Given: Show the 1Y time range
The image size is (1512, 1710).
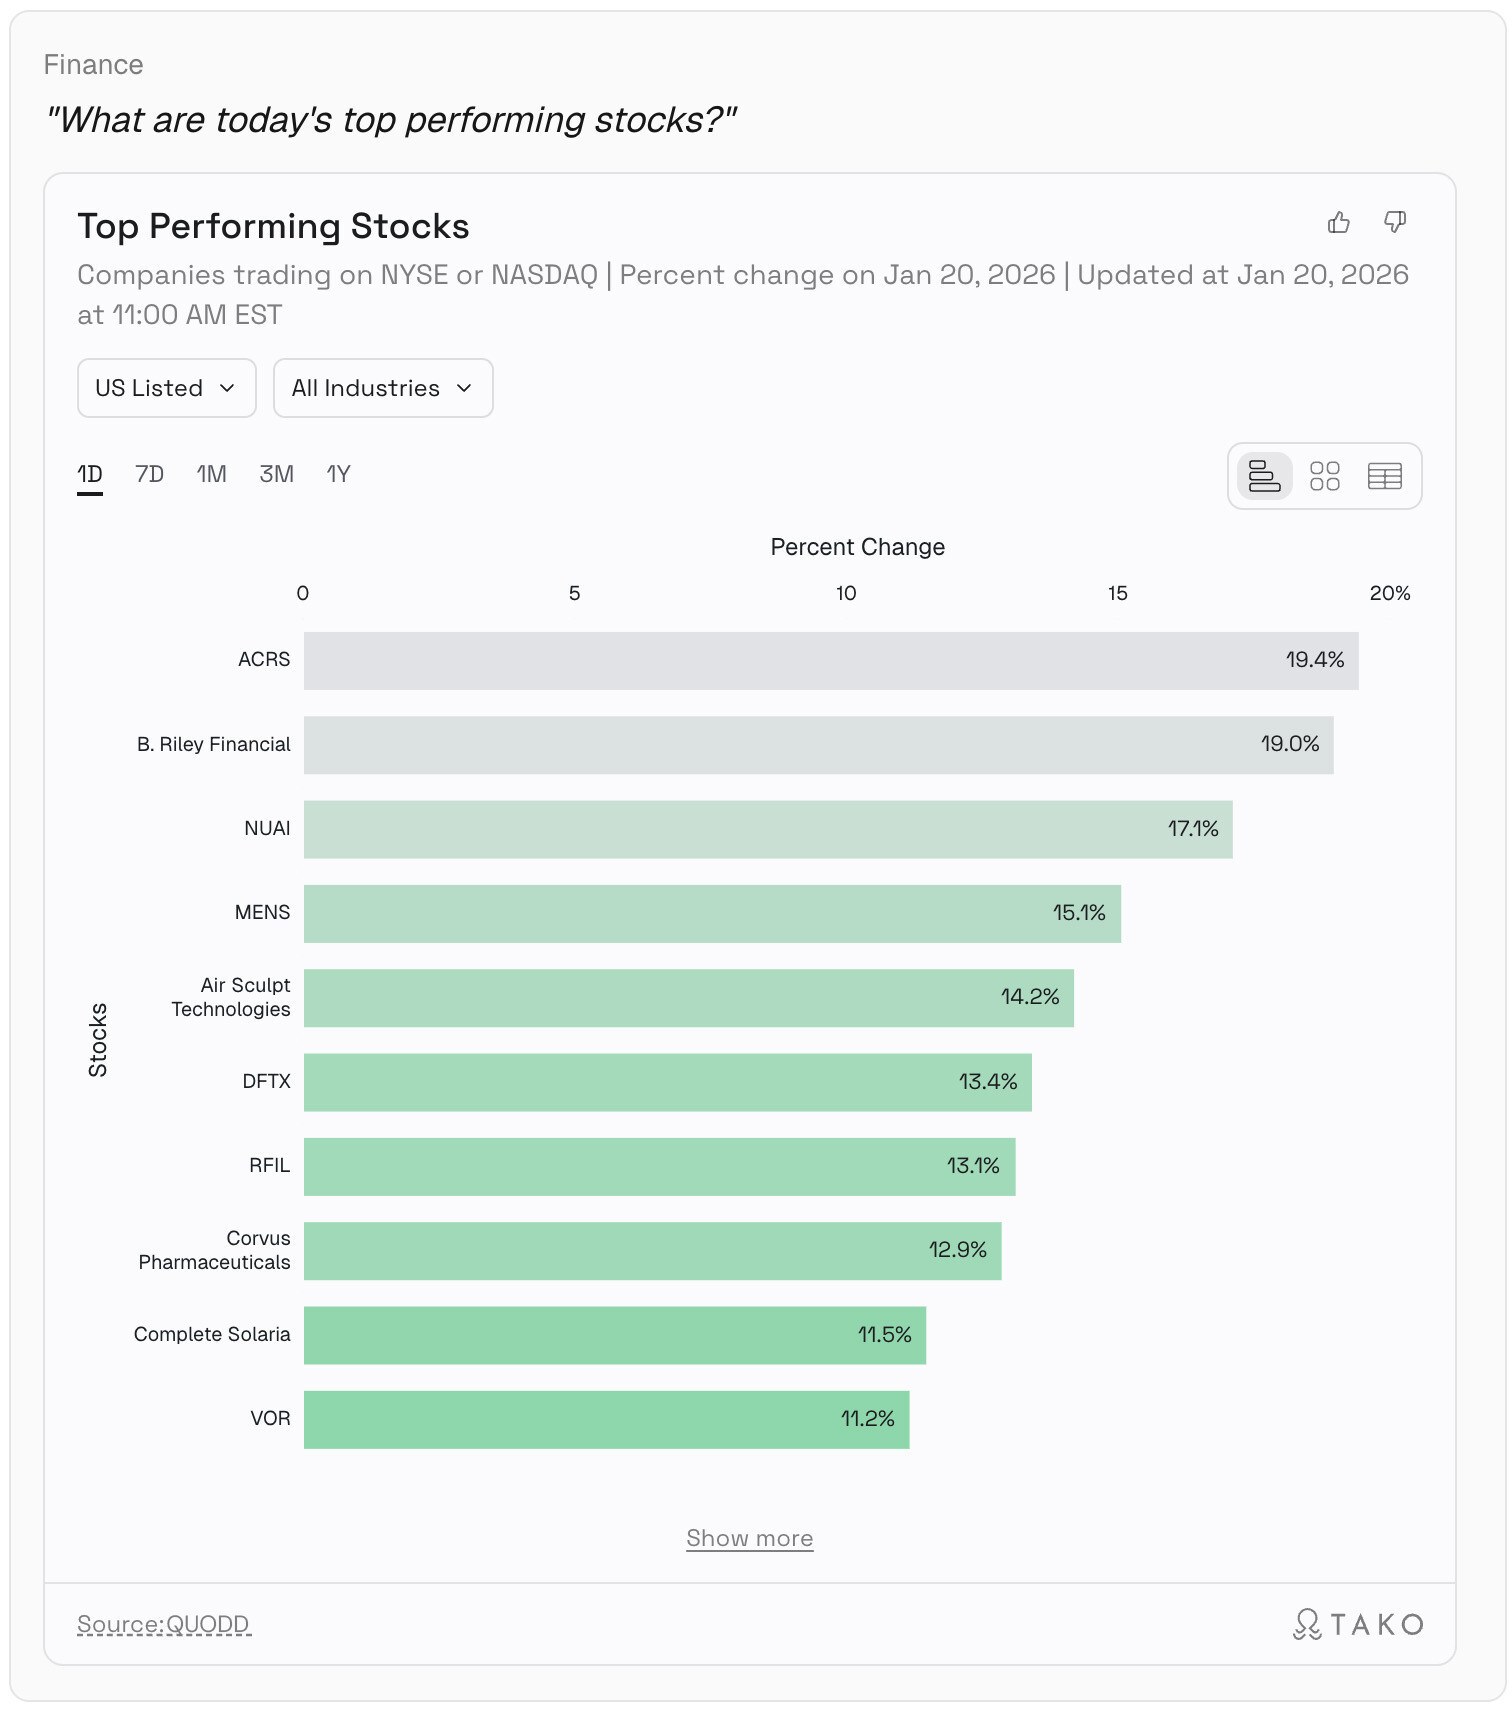Looking at the screenshot, I should tap(338, 474).
